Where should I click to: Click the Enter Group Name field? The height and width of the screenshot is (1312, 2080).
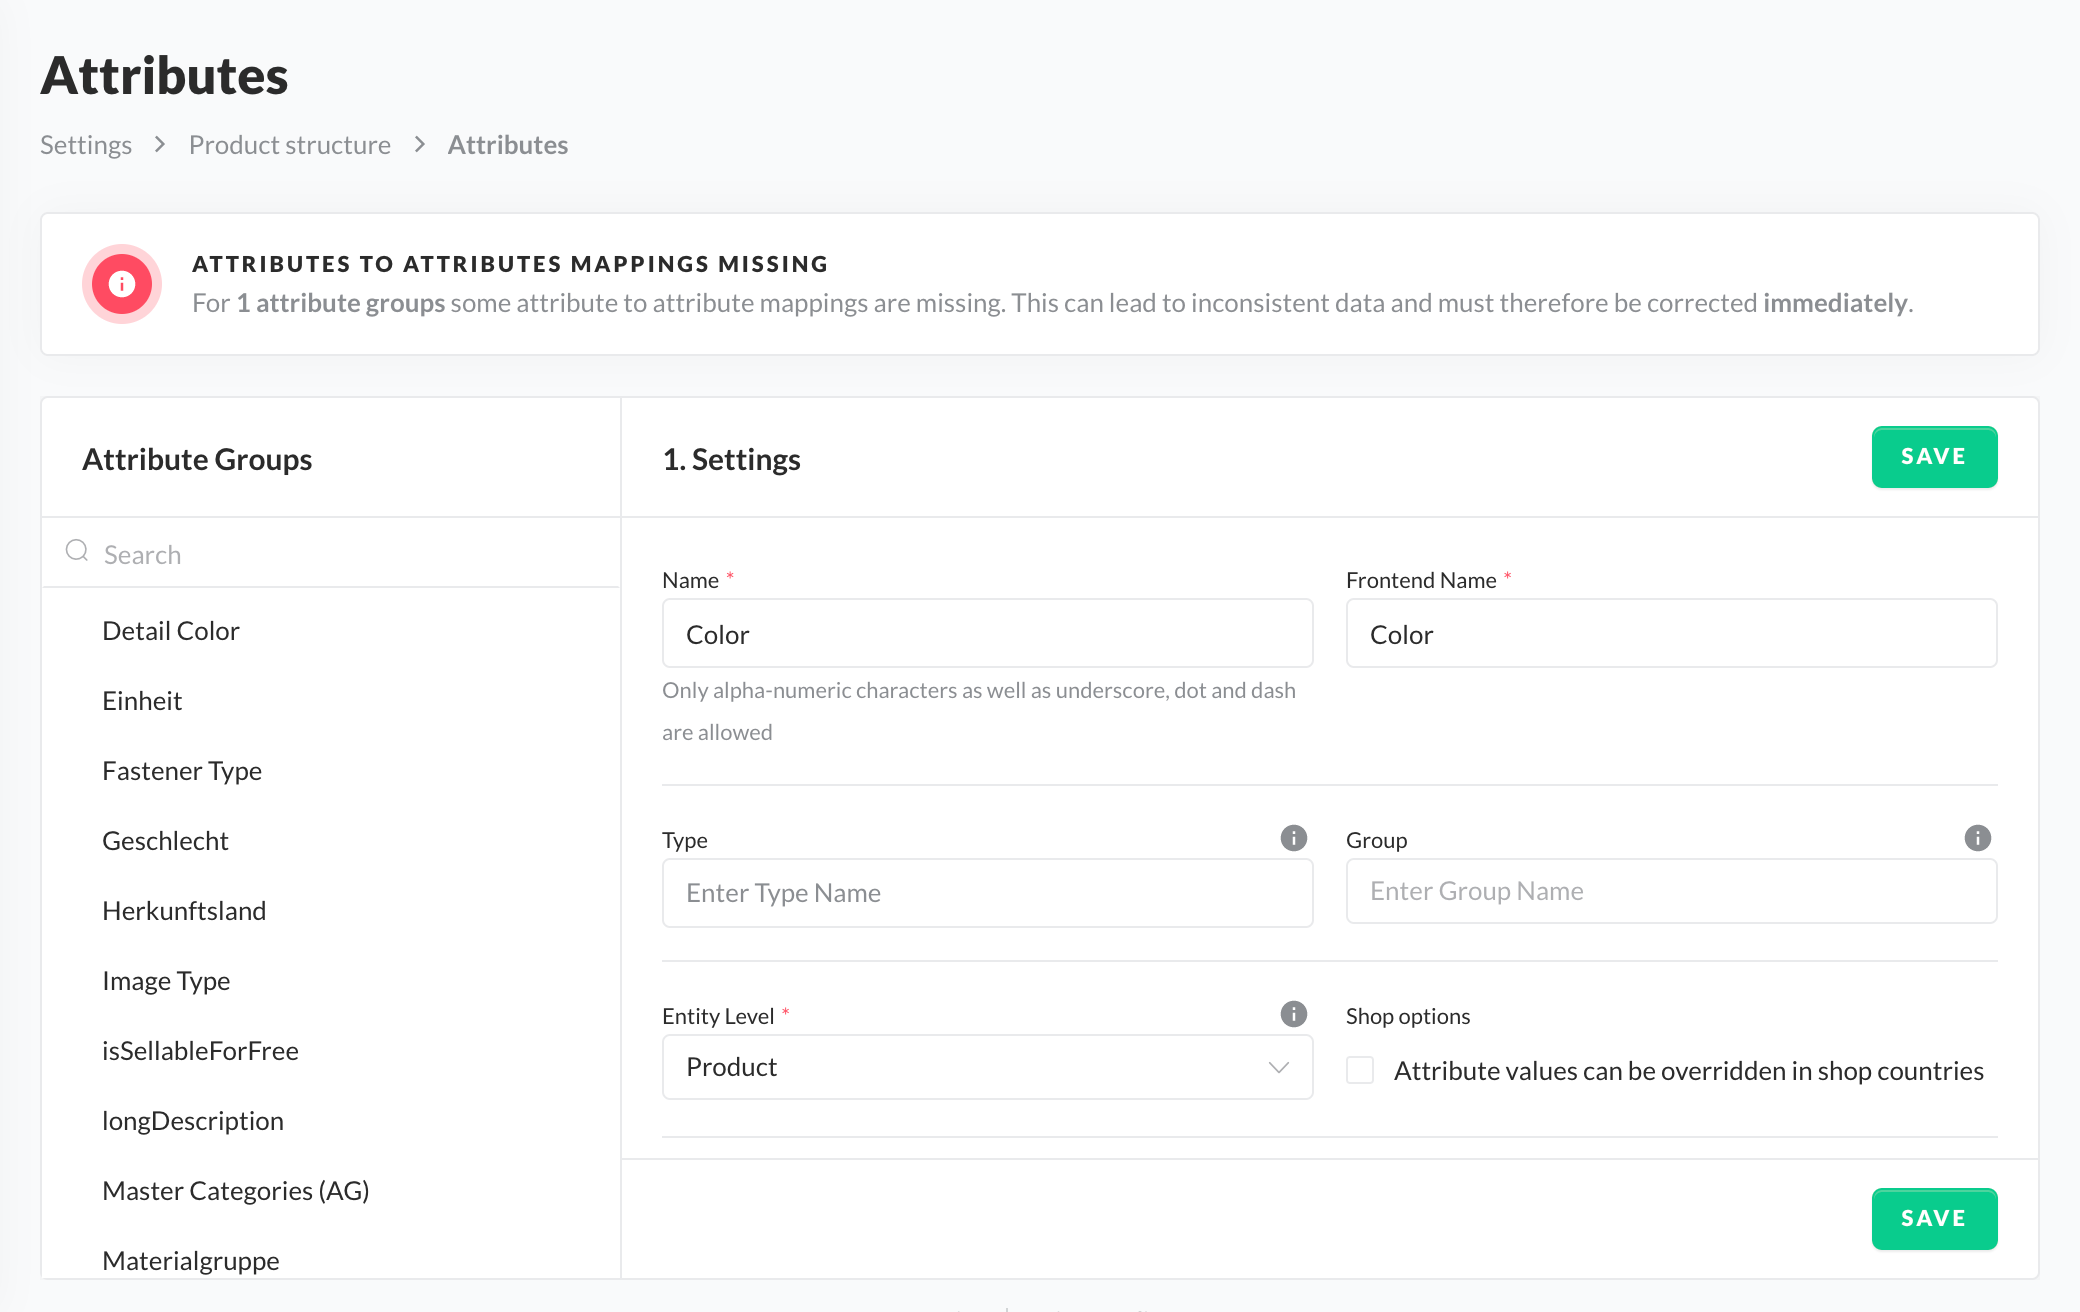click(x=1670, y=891)
